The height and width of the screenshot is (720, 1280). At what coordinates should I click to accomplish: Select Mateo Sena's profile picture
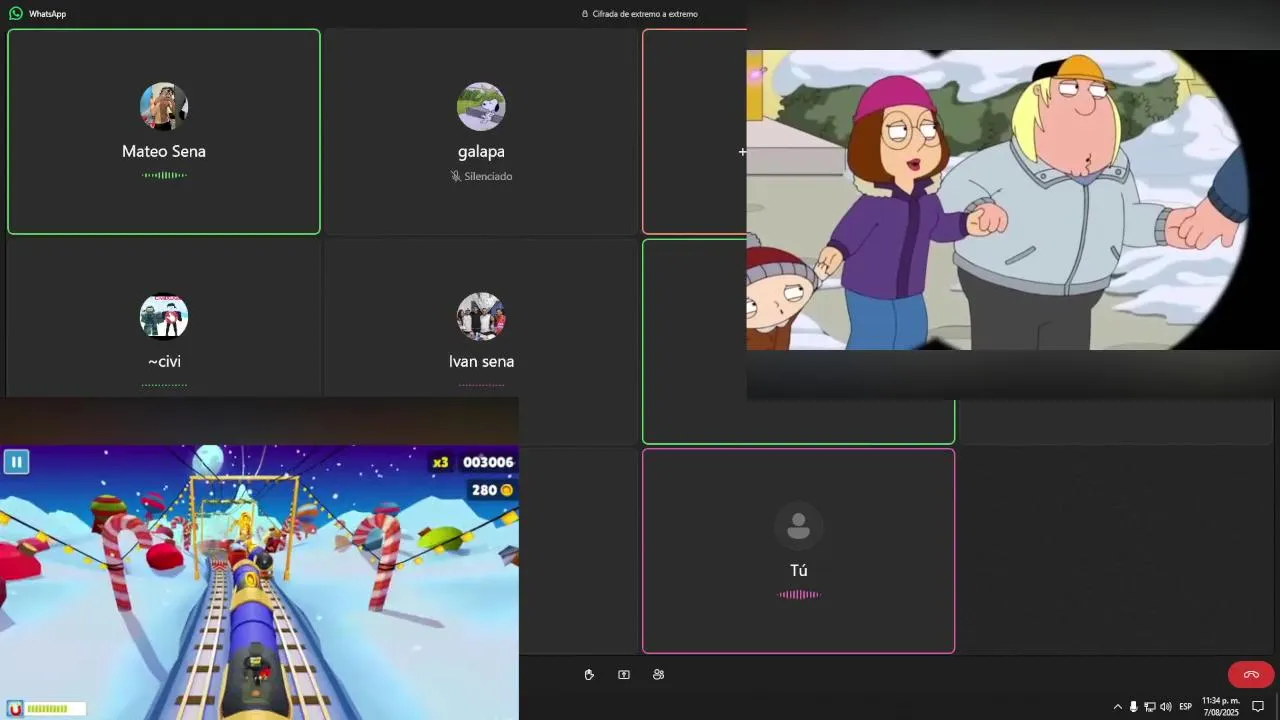click(x=164, y=107)
